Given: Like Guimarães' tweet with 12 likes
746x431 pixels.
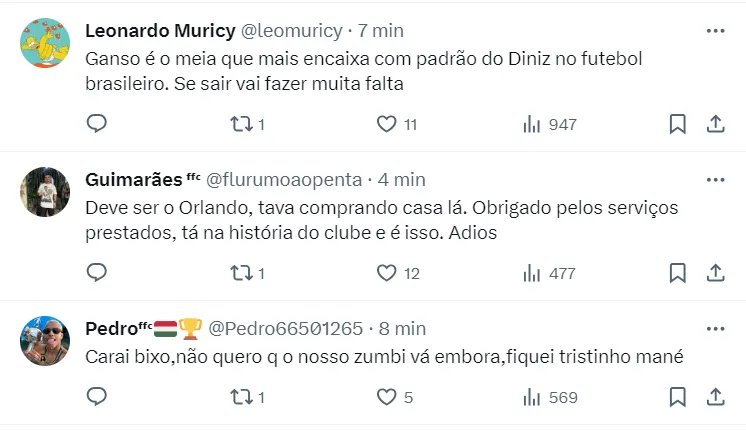Looking at the screenshot, I should point(387,272).
